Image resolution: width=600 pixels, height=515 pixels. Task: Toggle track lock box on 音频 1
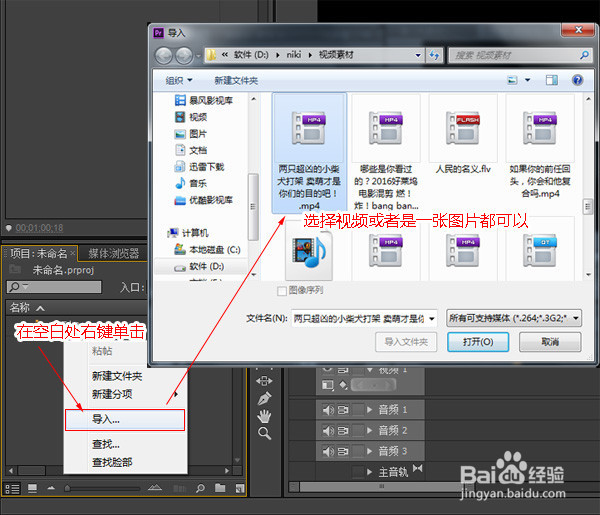[358, 410]
